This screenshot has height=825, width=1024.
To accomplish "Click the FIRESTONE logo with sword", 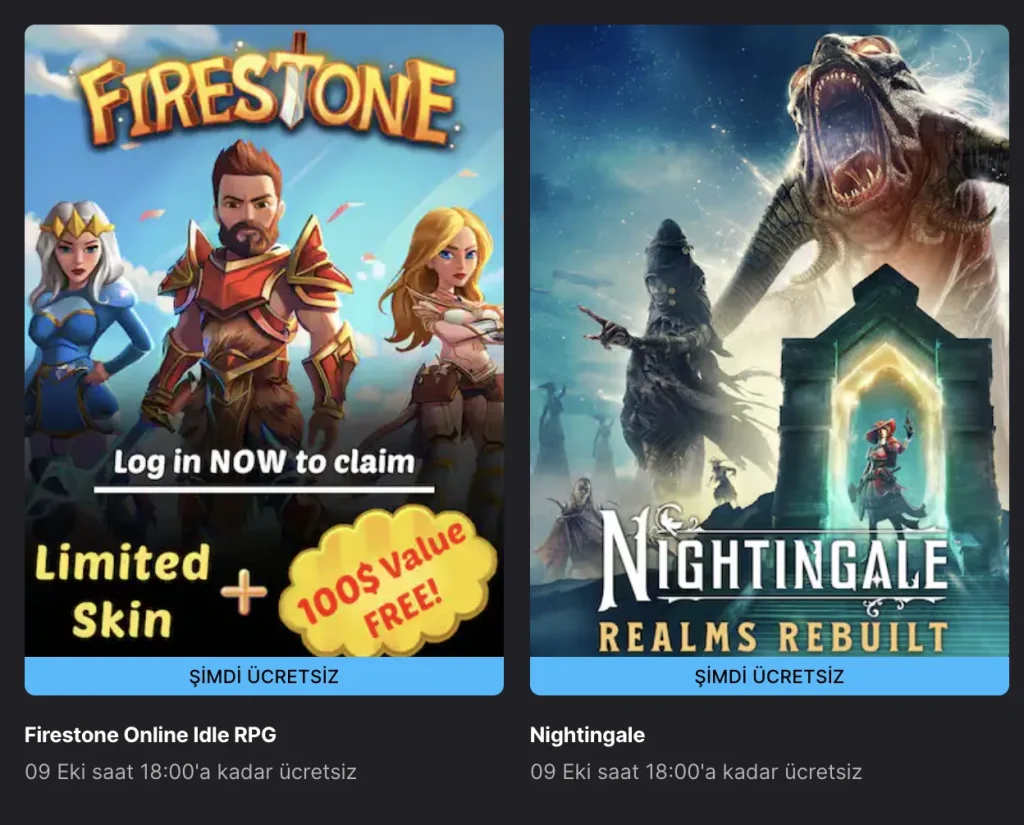I will tap(268, 91).
